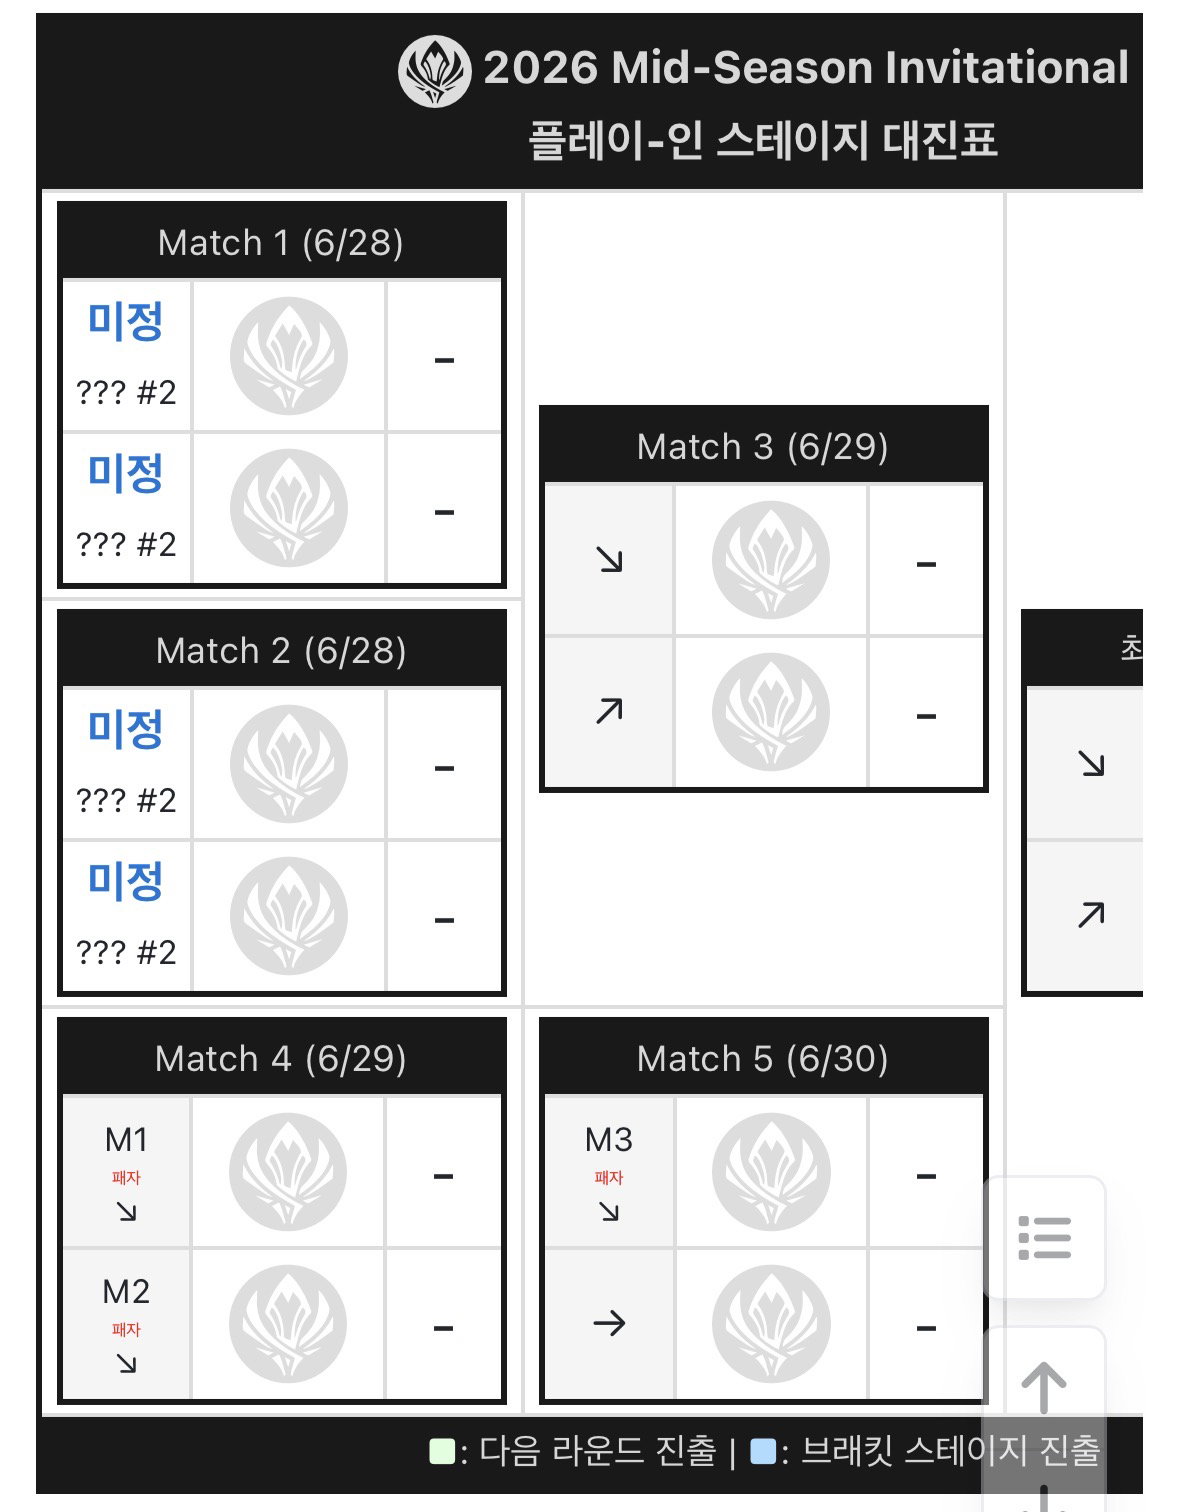Click the second team logo in Match 2
Image resolution: width=1179 pixels, height=1512 pixels.
tap(289, 916)
